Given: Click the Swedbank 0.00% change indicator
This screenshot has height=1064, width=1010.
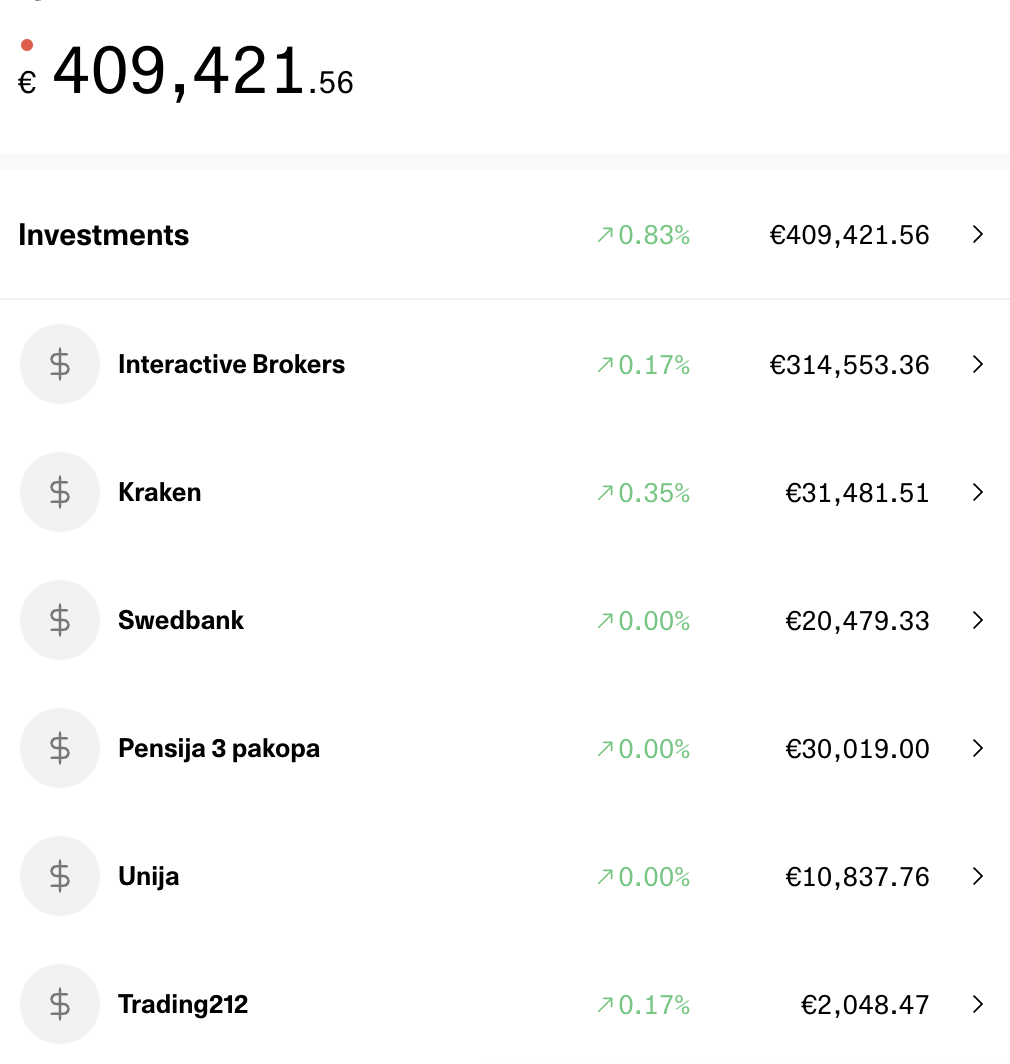Looking at the screenshot, I should point(643,621).
